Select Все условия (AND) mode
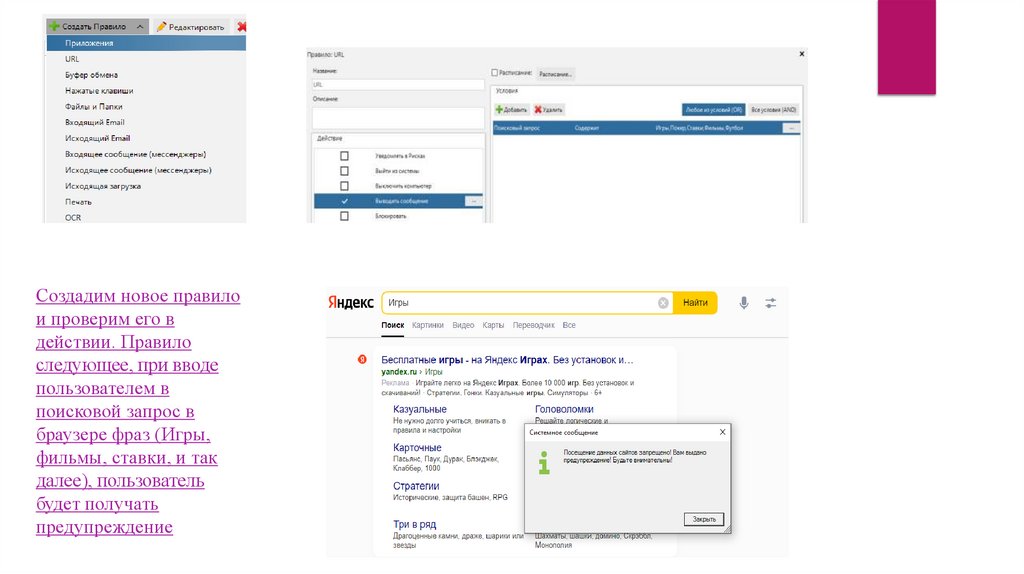The width and height of the screenshot is (1024, 574). coord(773,110)
